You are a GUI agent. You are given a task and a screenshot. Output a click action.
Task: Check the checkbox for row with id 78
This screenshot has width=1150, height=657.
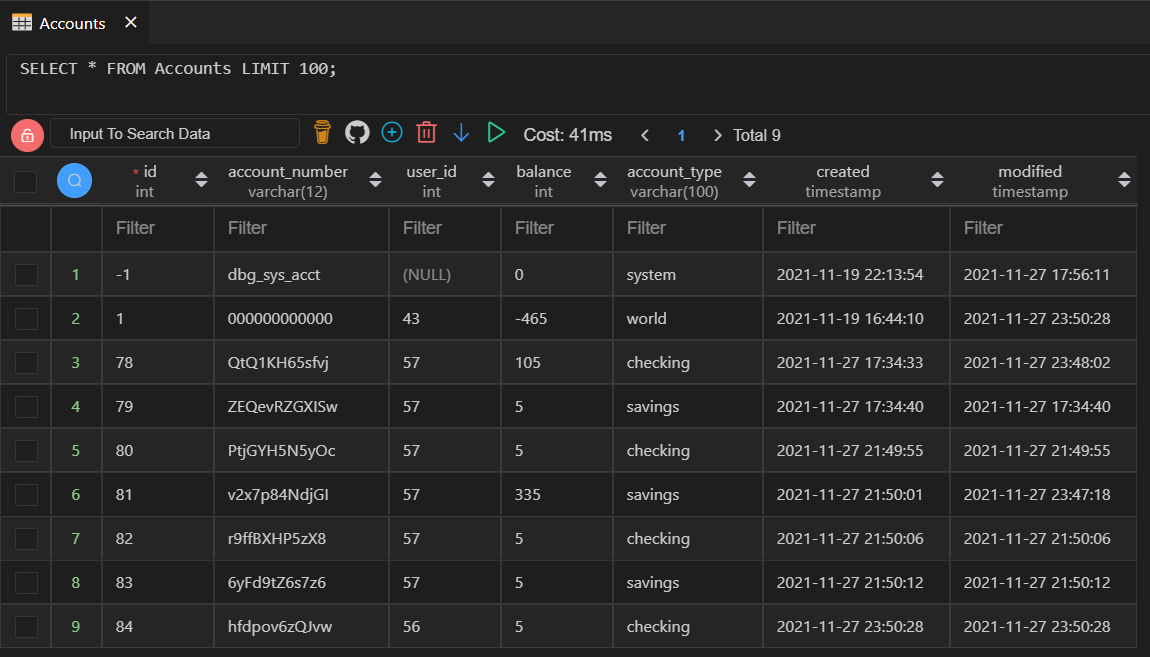point(25,362)
